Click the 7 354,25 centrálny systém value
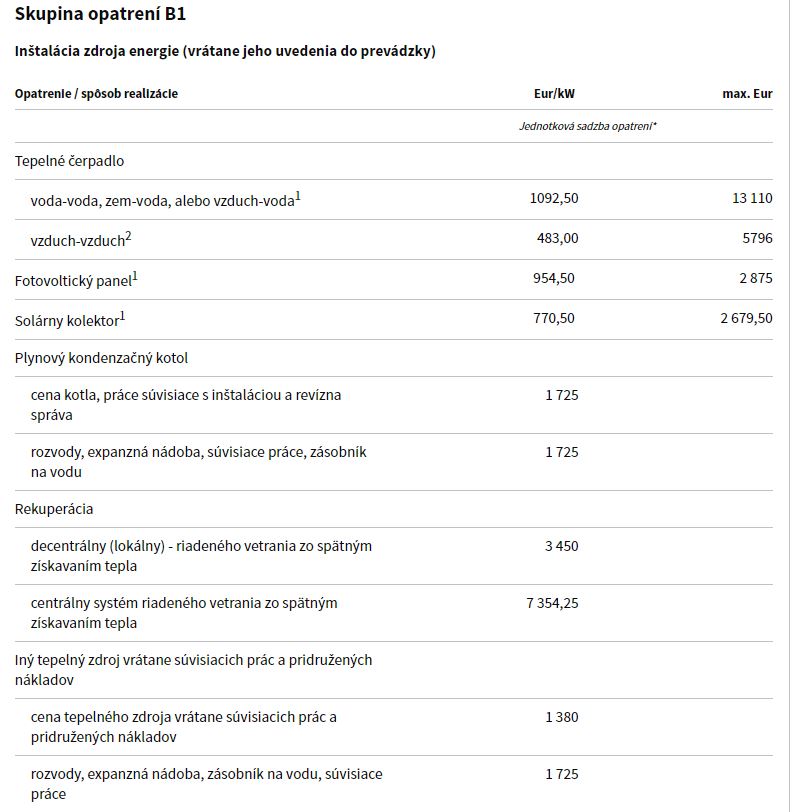792x812 pixels. [x=552, y=603]
